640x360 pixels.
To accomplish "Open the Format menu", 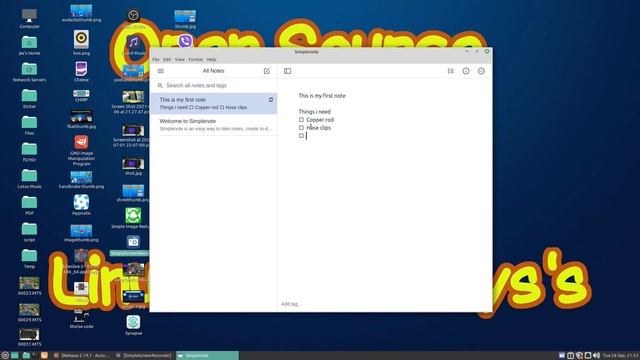I will point(196,60).
